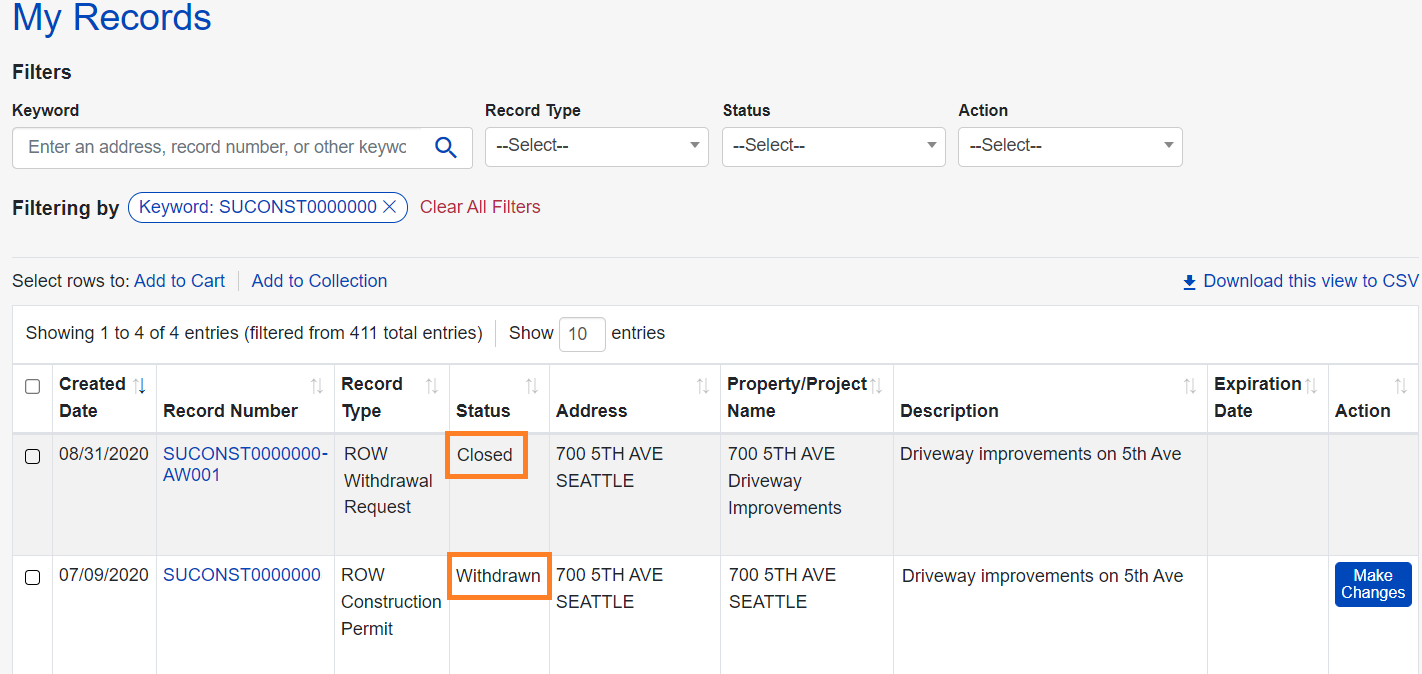Sort by Status column arrows
Image resolution: width=1422 pixels, height=674 pixels.
(x=532, y=385)
